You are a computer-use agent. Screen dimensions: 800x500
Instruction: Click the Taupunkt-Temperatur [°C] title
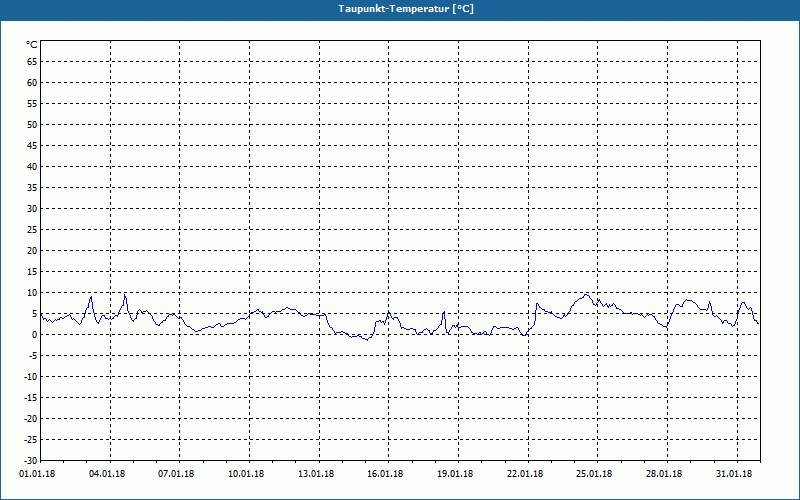tap(406, 9)
